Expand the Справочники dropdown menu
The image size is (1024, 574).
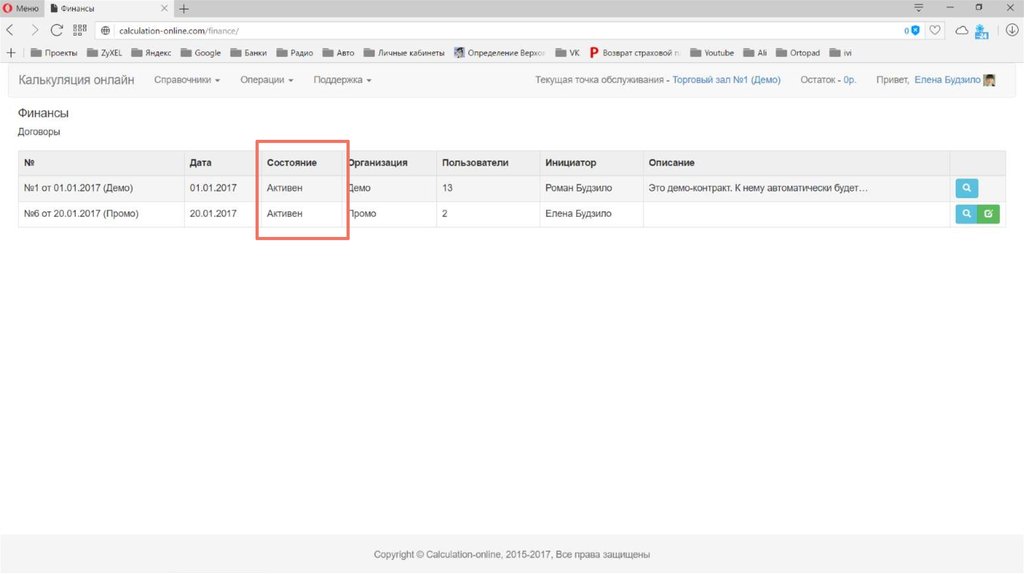tap(187, 80)
